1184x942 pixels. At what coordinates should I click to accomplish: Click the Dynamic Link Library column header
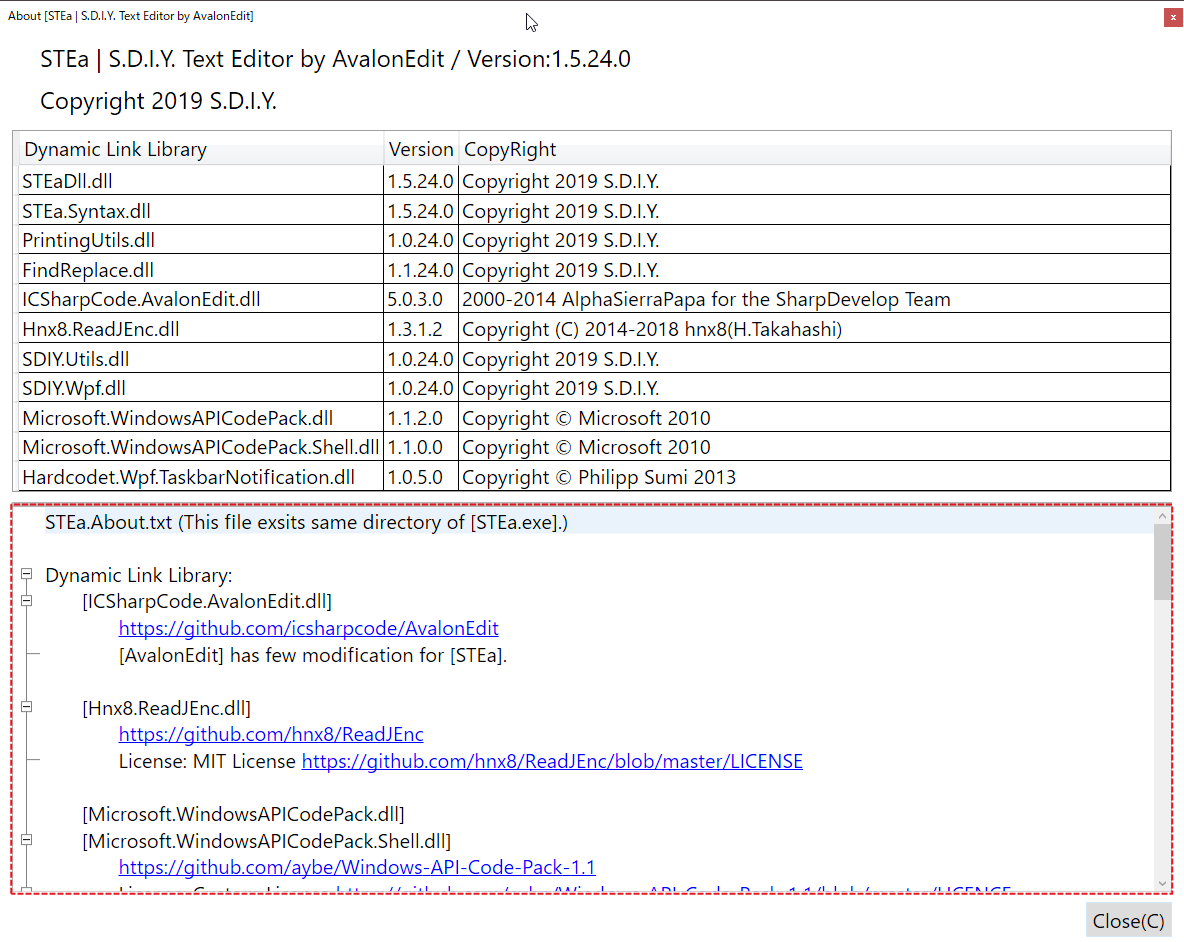[x=201, y=149]
